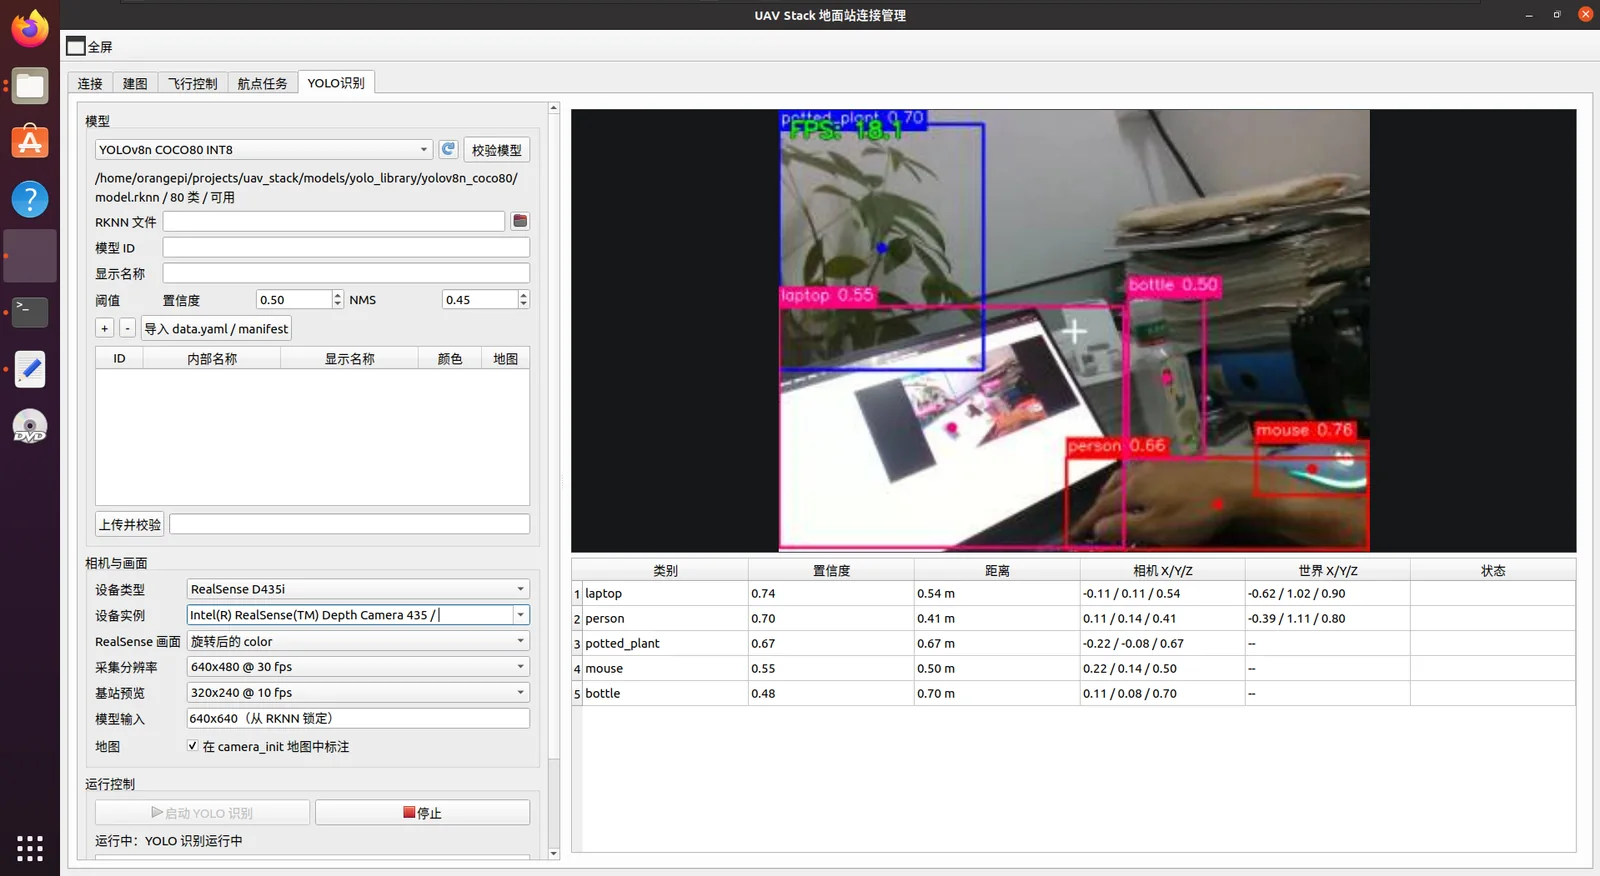Viewport: 1600px width, 876px height.
Task: Click scroll-down arrow of left panel scrollbar
Action: (x=554, y=853)
